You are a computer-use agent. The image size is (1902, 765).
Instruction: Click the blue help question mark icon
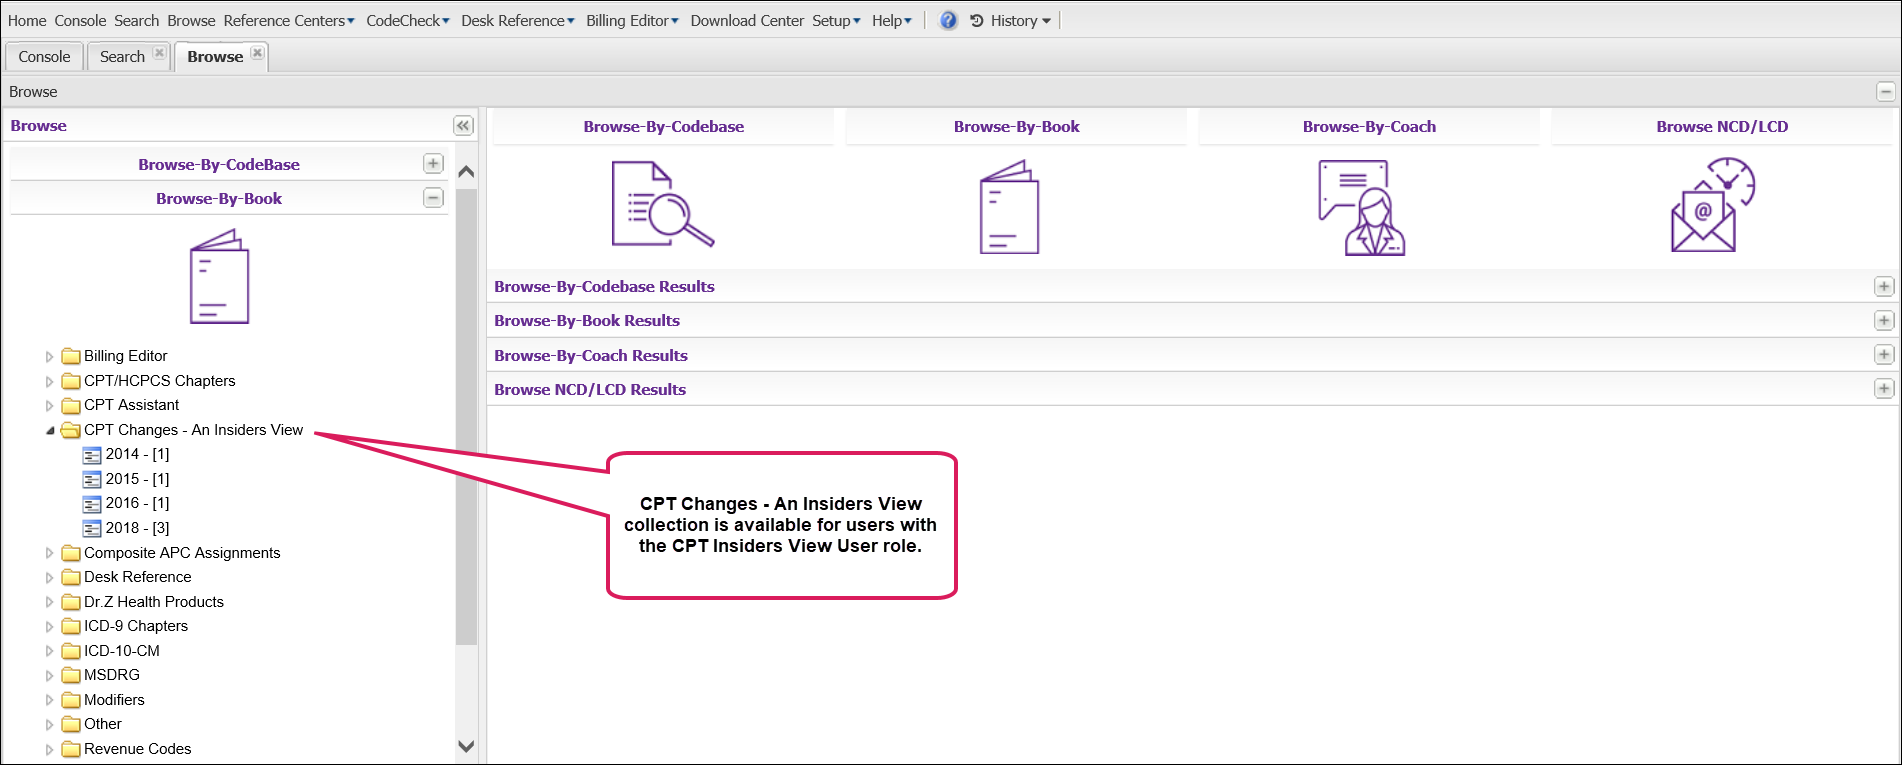coord(948,21)
